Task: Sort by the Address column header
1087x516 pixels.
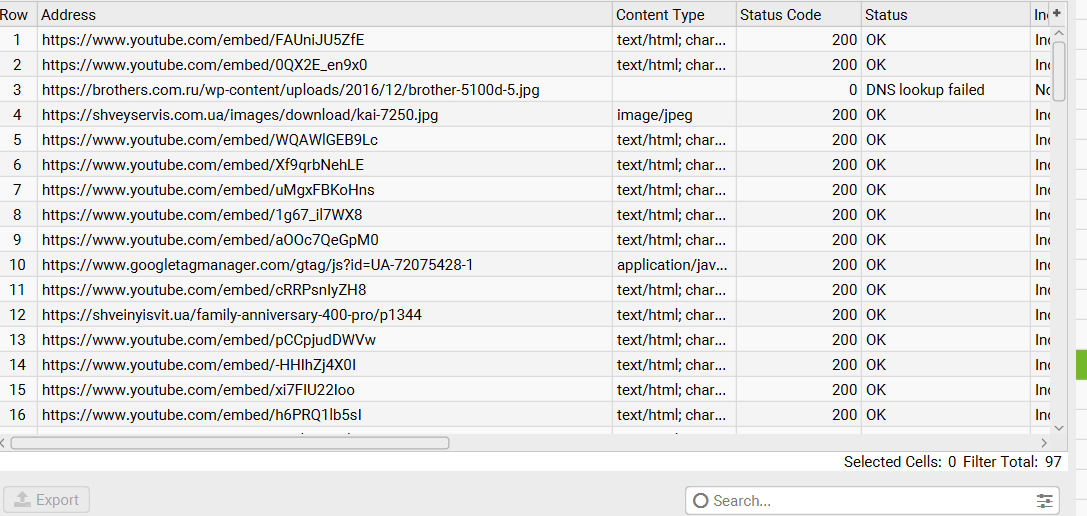Action: [320, 14]
